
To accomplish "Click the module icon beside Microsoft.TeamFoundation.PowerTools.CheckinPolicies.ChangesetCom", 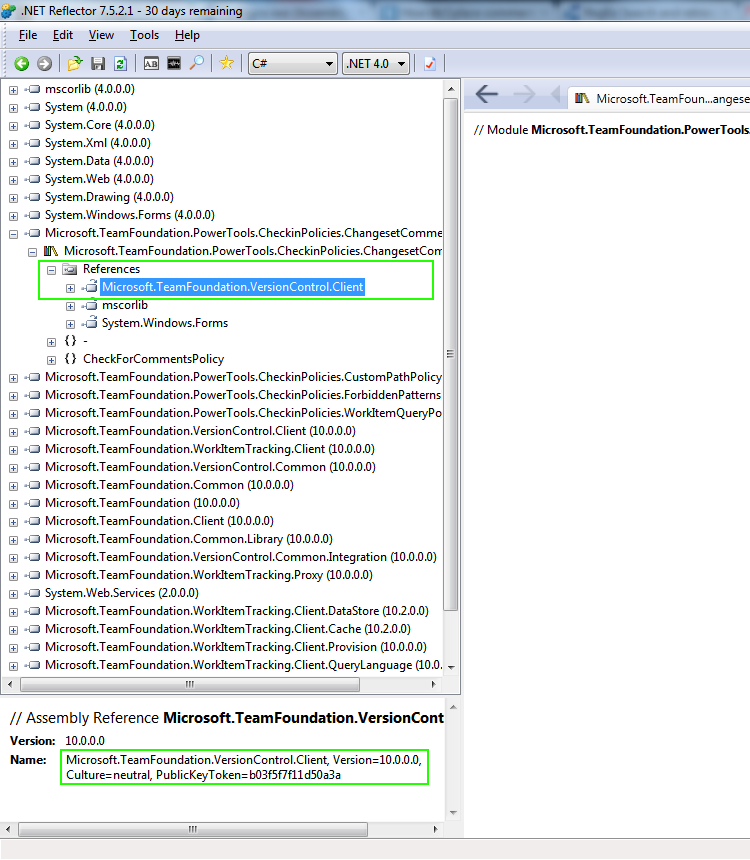I will click(x=51, y=251).
